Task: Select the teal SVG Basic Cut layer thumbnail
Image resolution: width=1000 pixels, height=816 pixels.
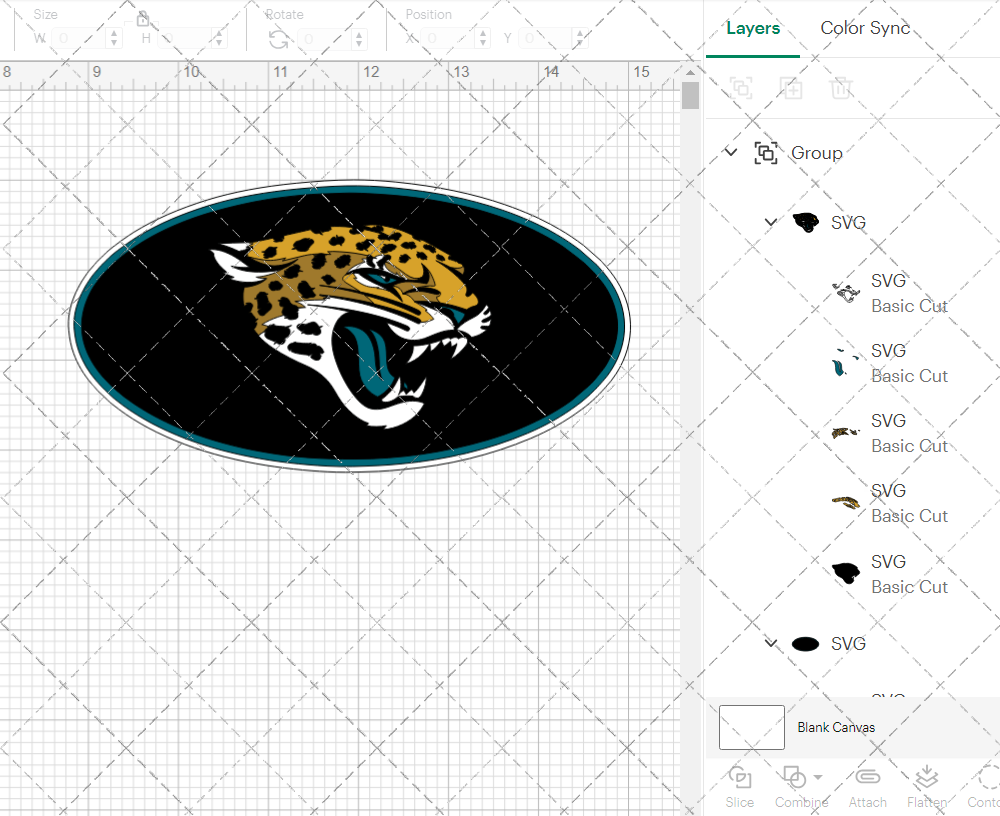Action: click(x=844, y=363)
